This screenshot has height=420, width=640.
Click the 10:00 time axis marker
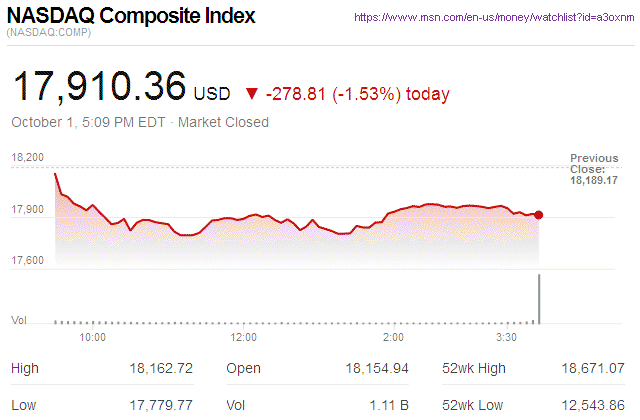pos(93,338)
